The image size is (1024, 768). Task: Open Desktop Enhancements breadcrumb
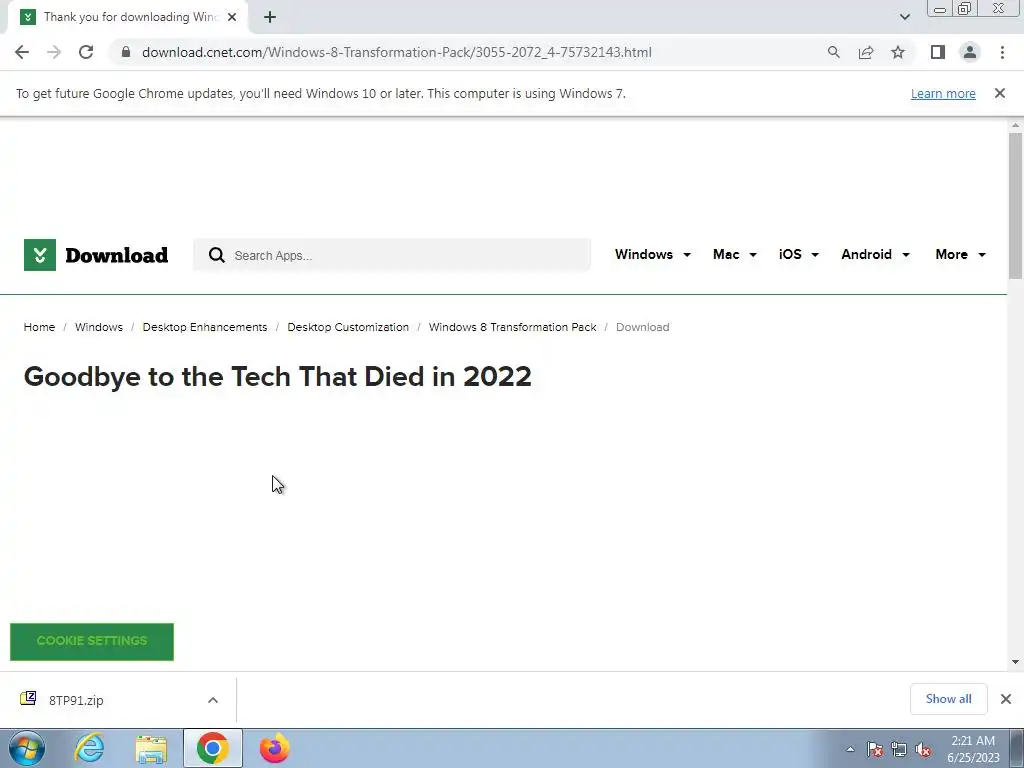coord(205,327)
